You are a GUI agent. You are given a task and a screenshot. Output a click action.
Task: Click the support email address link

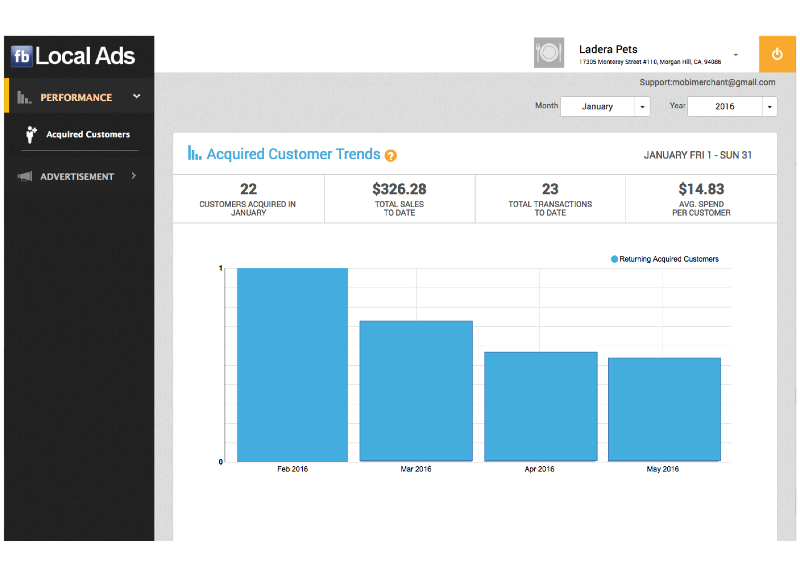[708, 82]
